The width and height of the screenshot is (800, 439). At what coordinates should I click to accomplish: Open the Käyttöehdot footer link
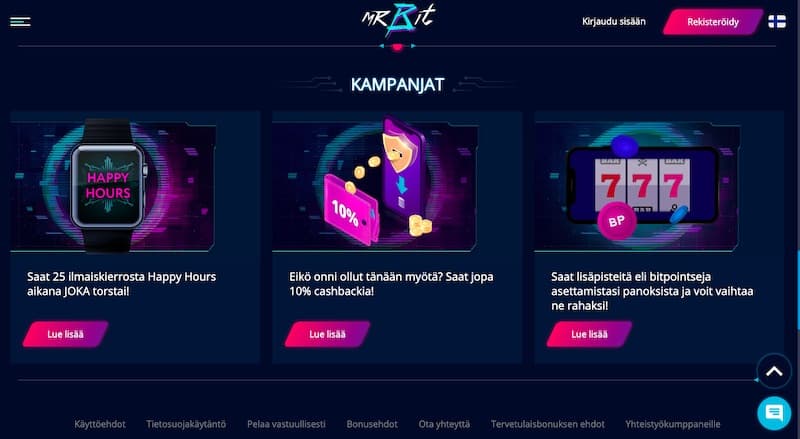100,424
